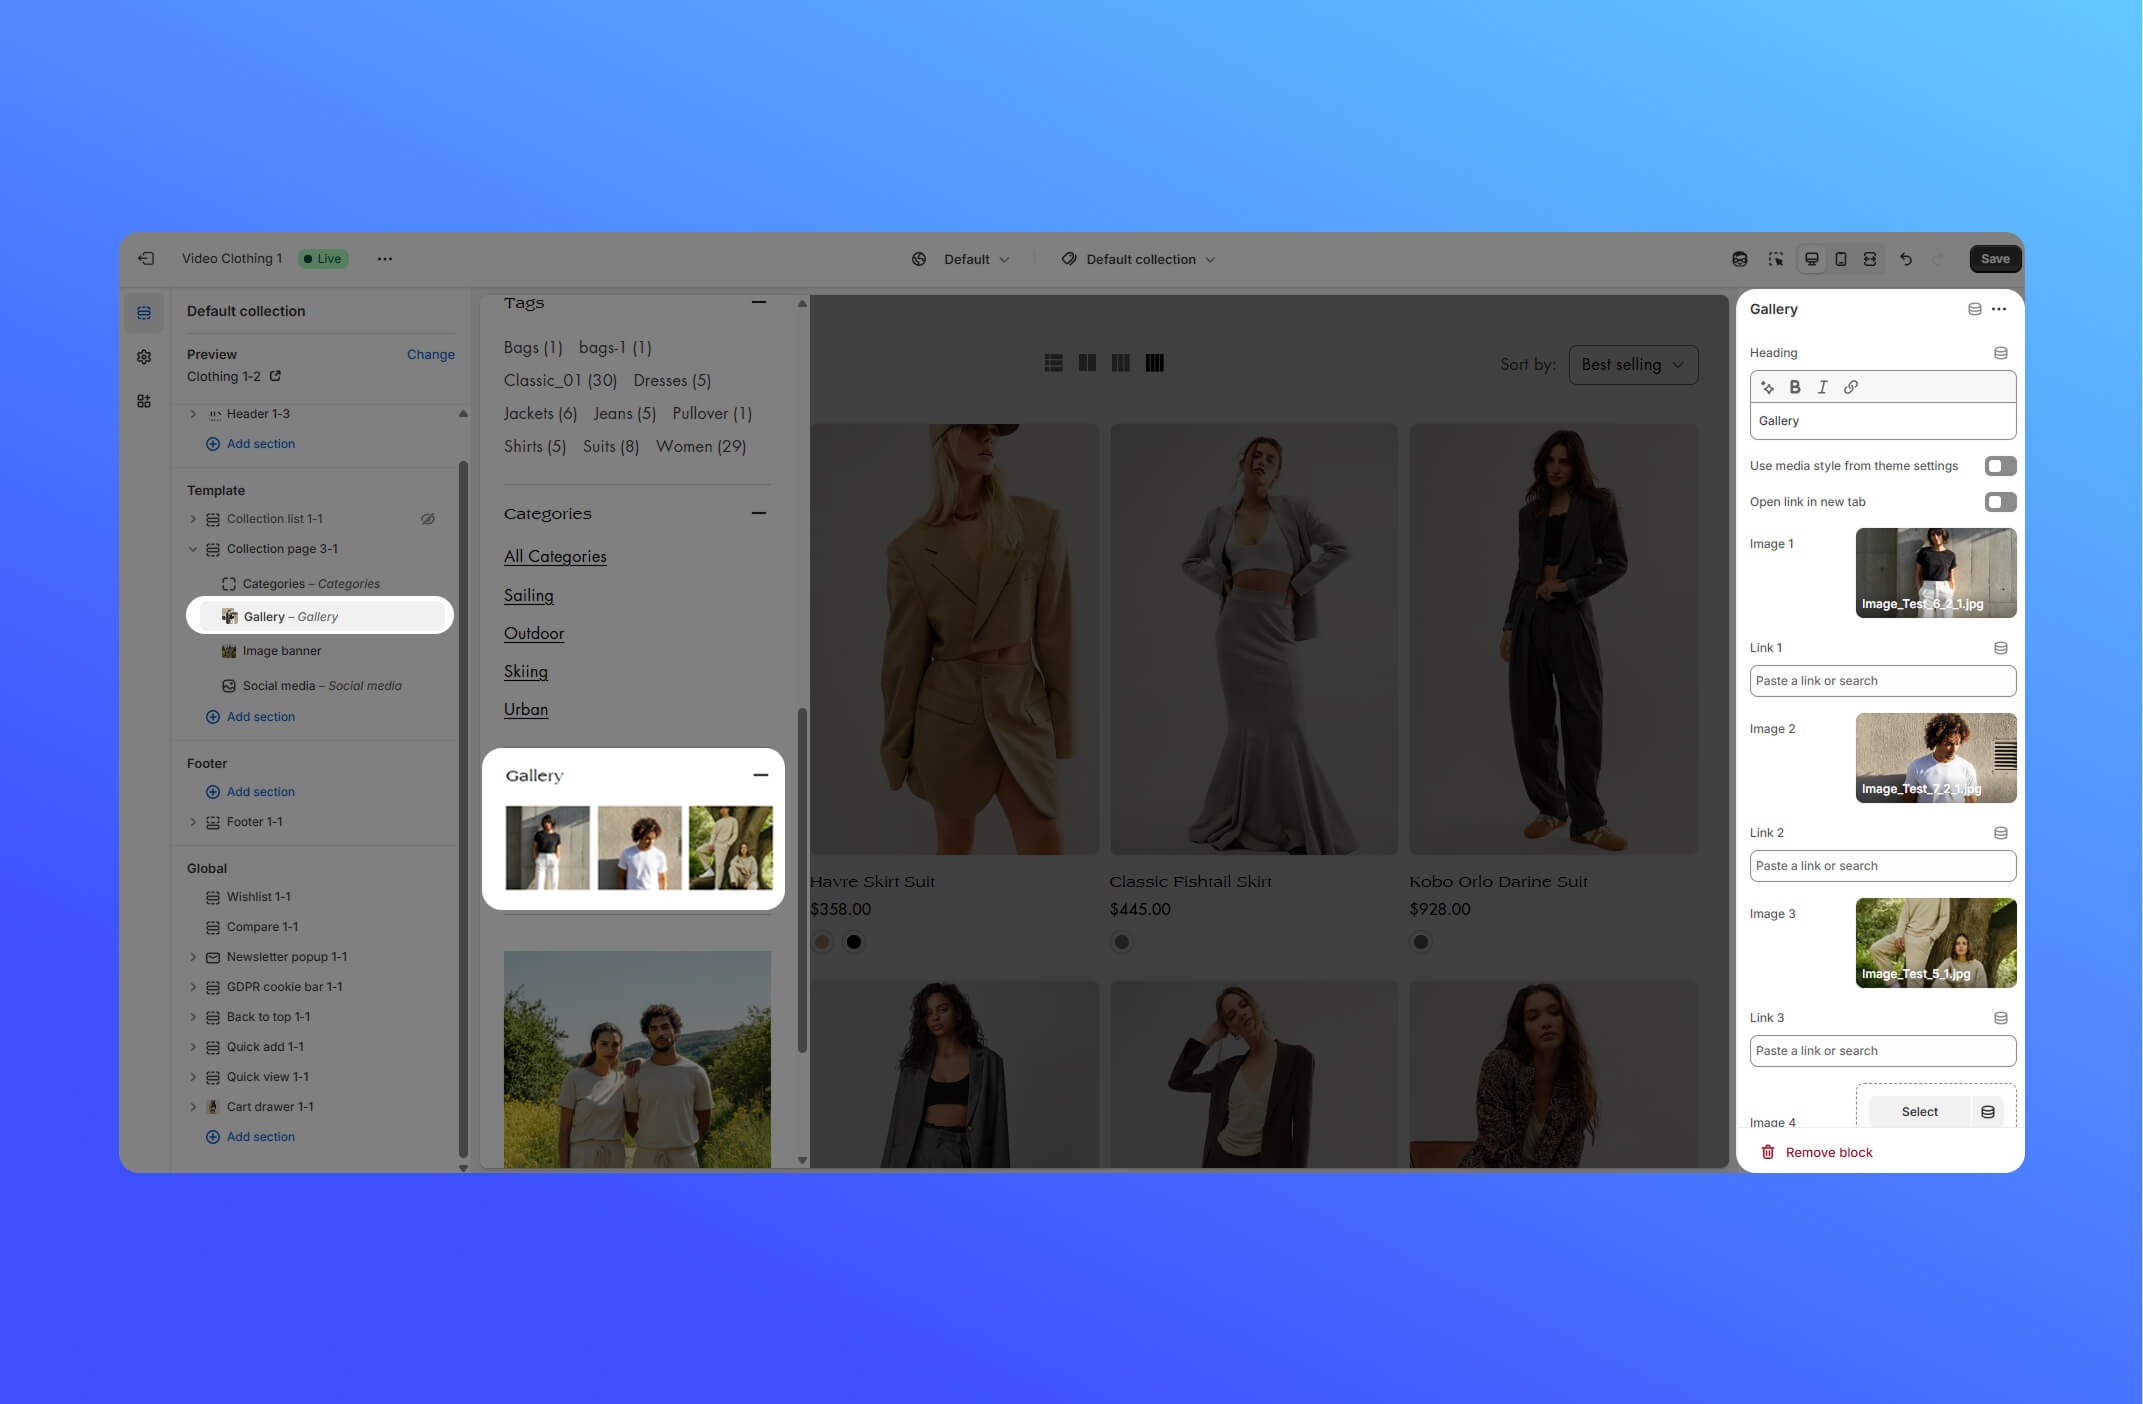Pick color swatch under Classic Fishtail Skirt

1122,941
